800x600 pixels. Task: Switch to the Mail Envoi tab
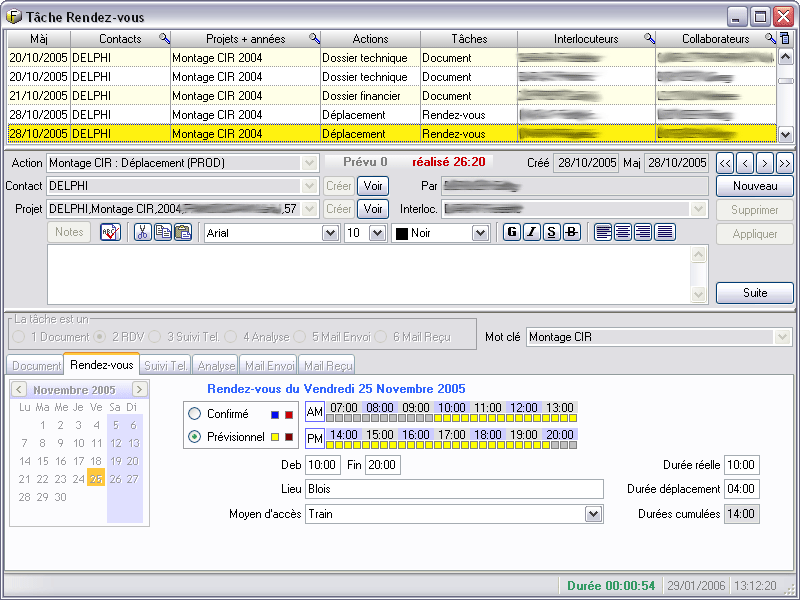(269, 366)
